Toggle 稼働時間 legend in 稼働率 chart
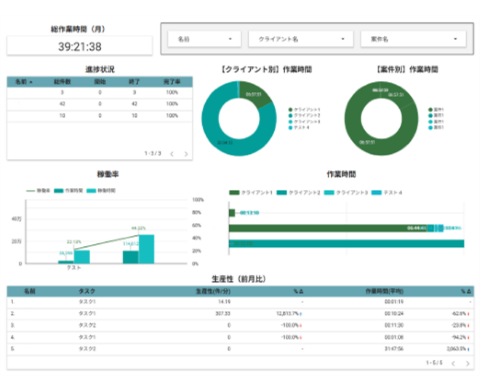This screenshot has height=391, width=480. coord(101,191)
